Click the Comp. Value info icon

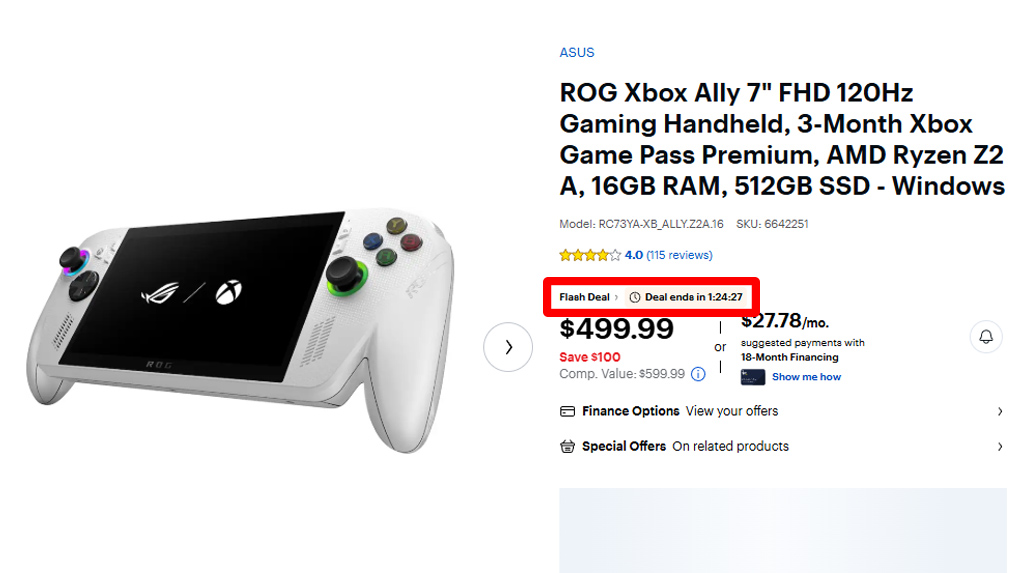(698, 374)
